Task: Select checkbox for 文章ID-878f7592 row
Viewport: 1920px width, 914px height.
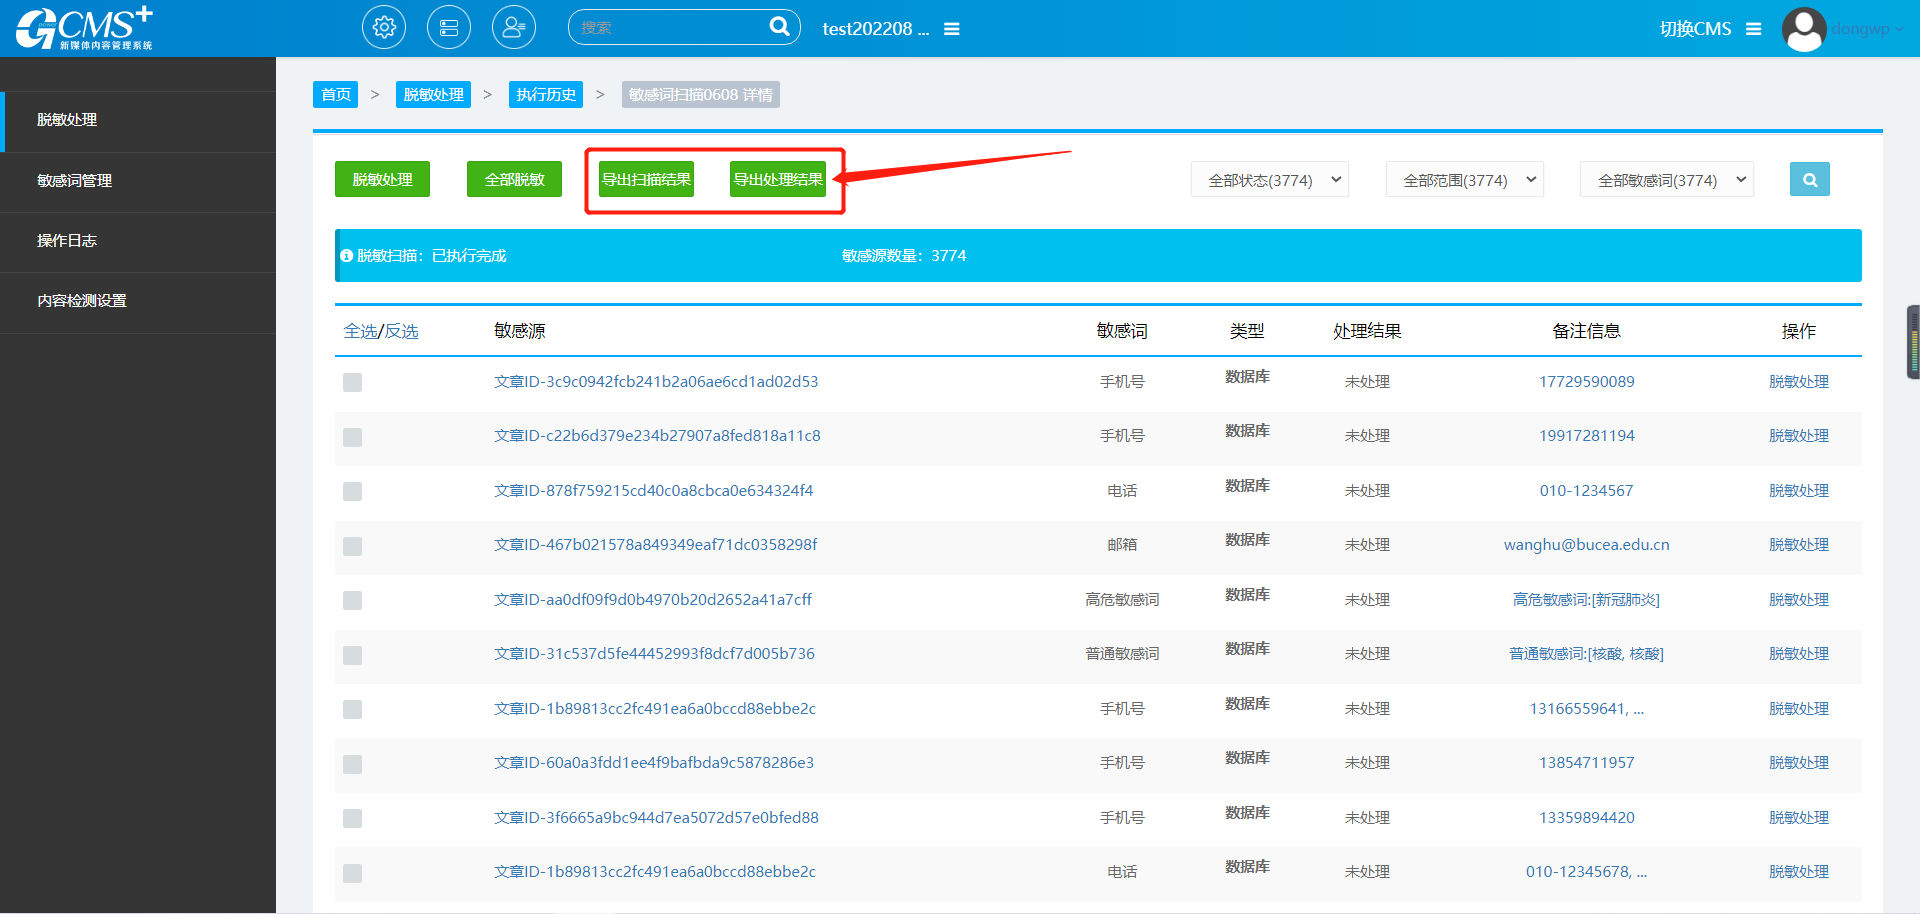Action: pos(352,491)
